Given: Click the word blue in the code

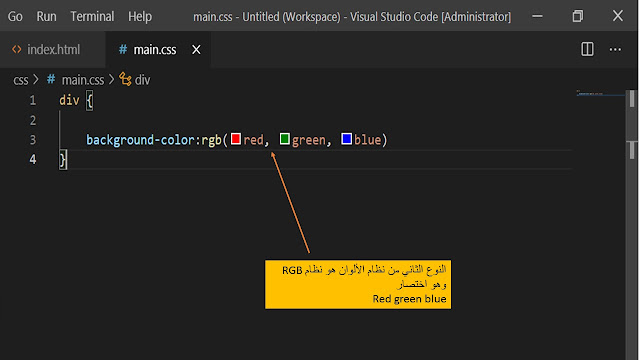Looking at the screenshot, I should (x=367, y=140).
